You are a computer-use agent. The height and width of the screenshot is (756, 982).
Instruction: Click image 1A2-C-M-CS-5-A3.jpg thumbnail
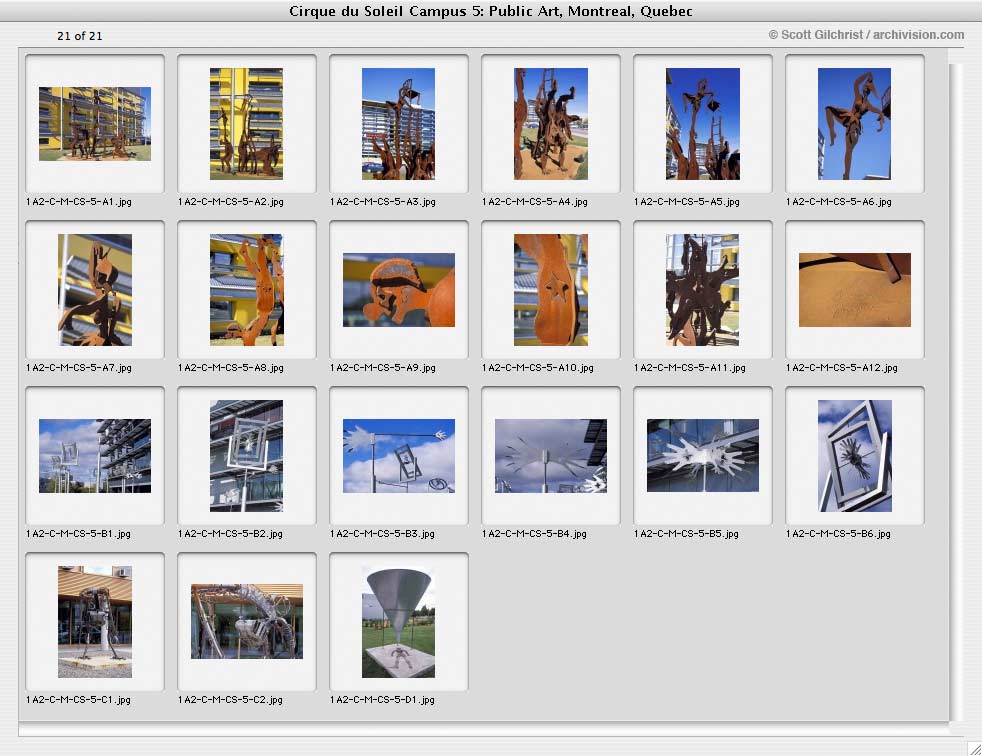tap(398, 124)
